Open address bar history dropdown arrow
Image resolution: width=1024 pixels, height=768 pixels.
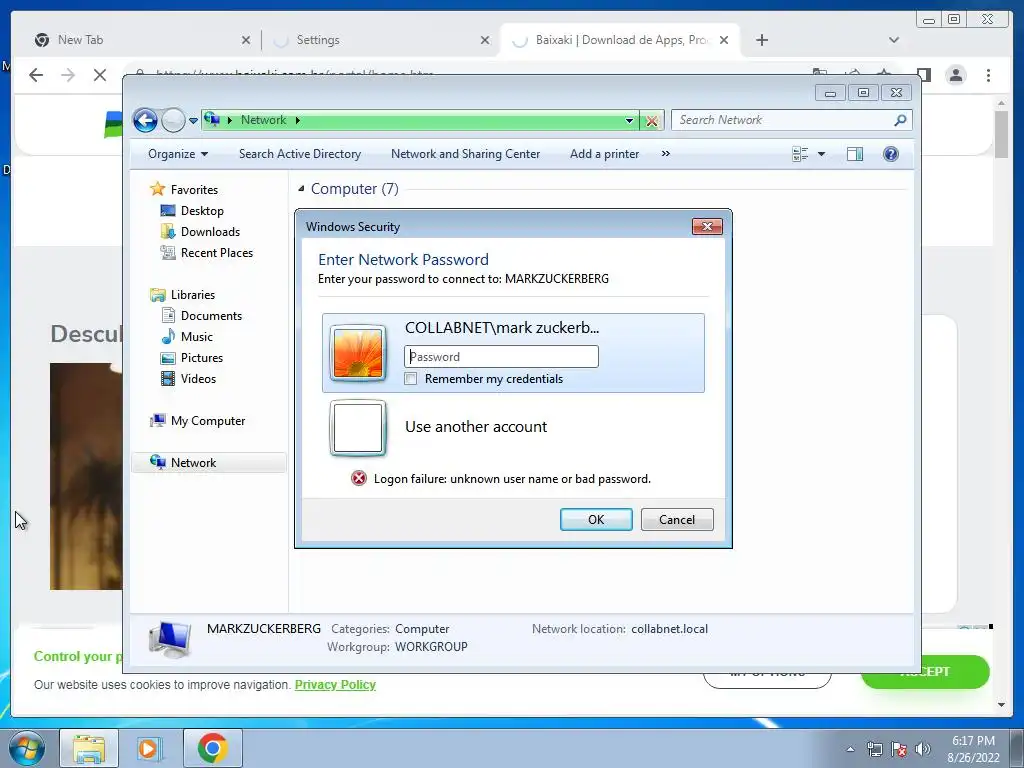[630, 120]
